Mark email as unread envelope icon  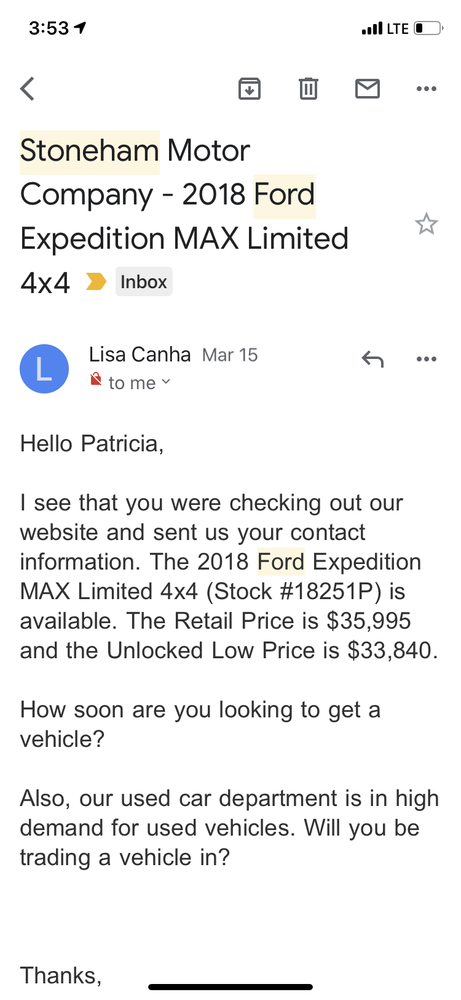click(x=367, y=89)
